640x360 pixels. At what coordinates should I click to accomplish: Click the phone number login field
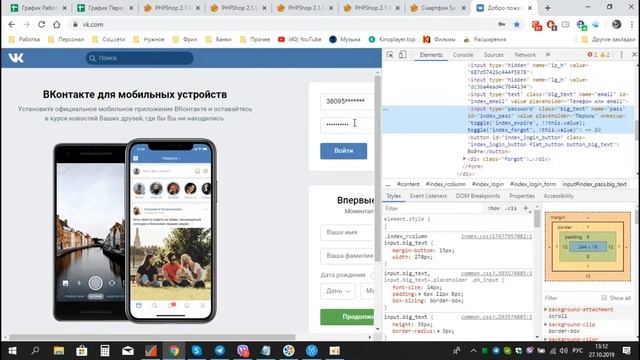tap(347, 101)
